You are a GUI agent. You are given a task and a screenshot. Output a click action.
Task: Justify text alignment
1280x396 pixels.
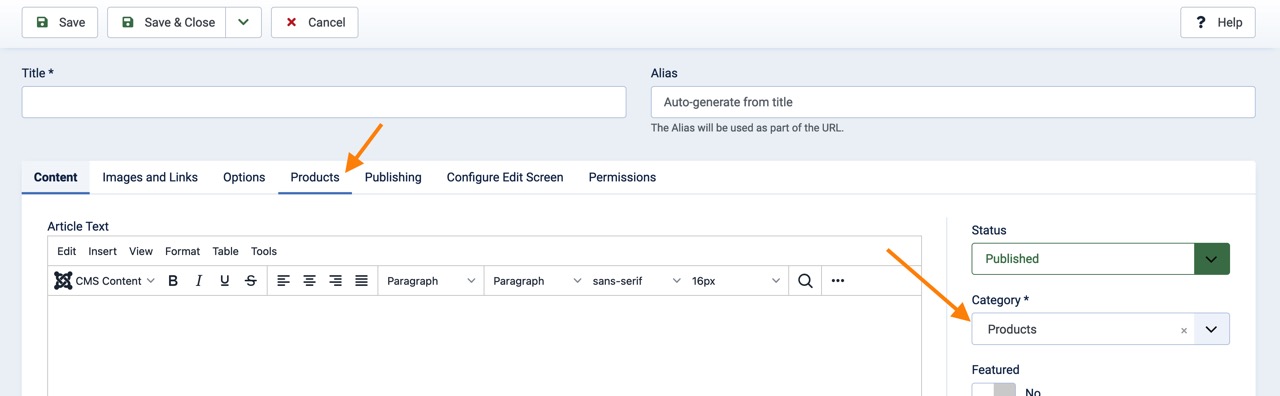[x=362, y=281]
